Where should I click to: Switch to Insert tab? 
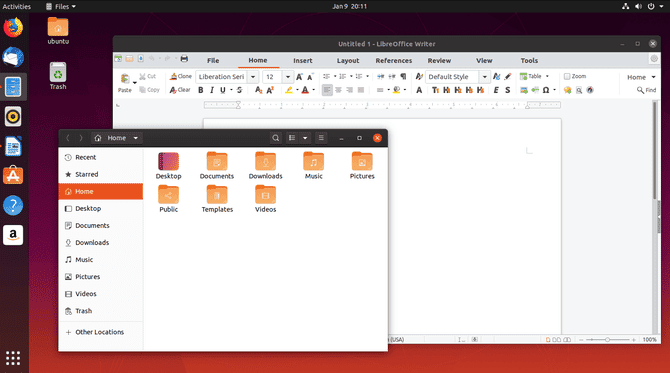(x=303, y=61)
